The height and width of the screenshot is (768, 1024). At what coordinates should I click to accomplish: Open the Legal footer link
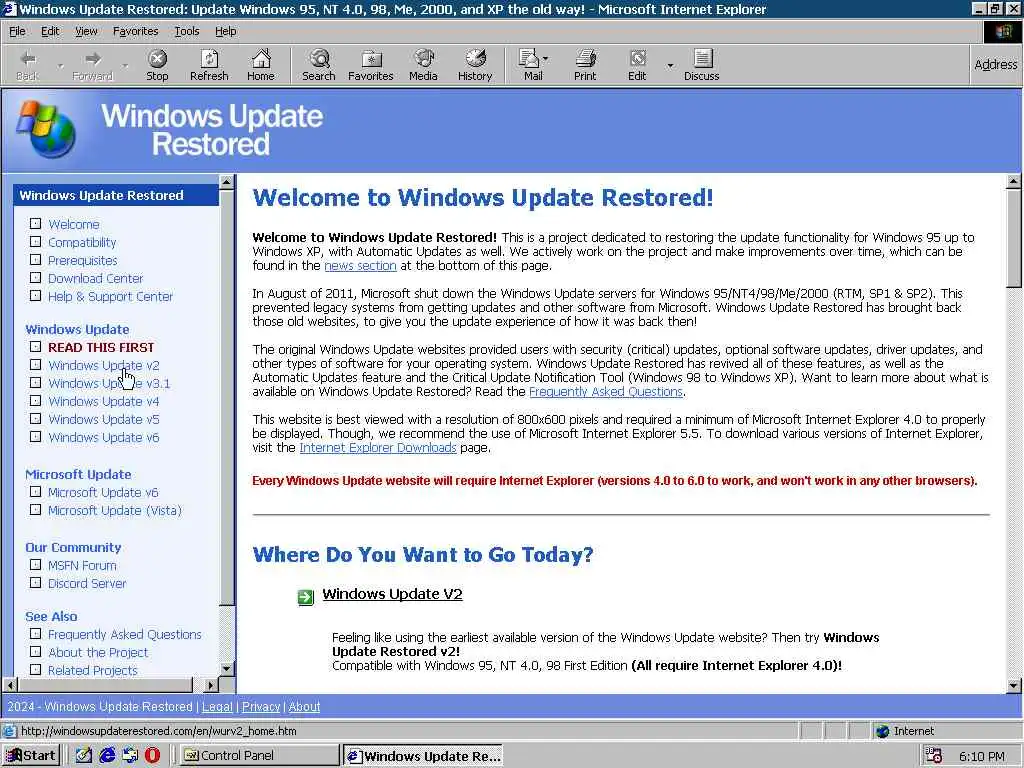point(217,707)
